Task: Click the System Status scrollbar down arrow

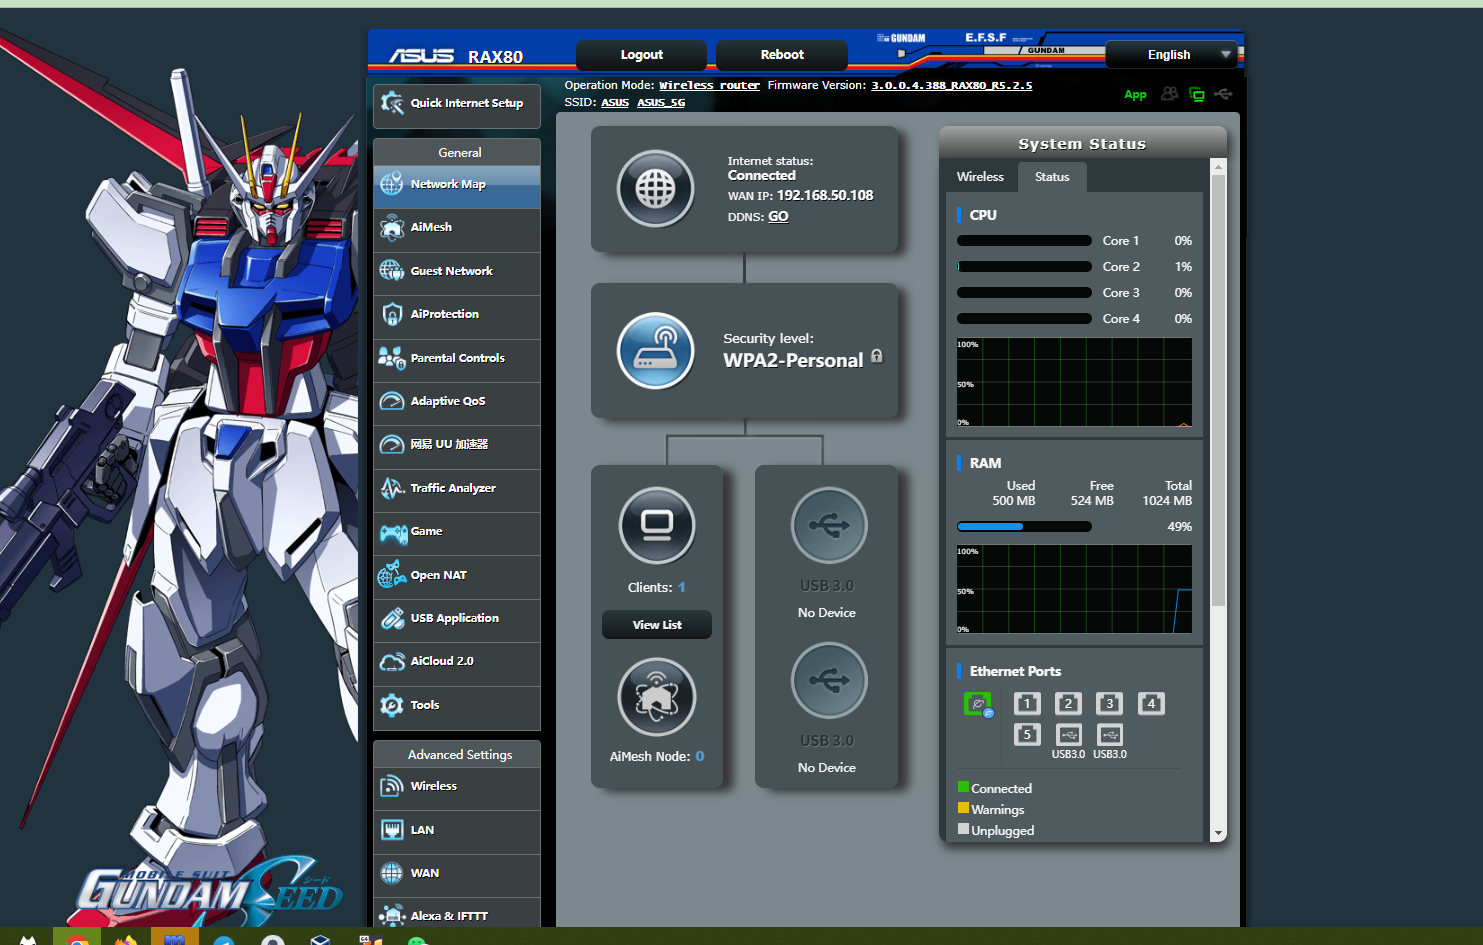Action: (1218, 833)
